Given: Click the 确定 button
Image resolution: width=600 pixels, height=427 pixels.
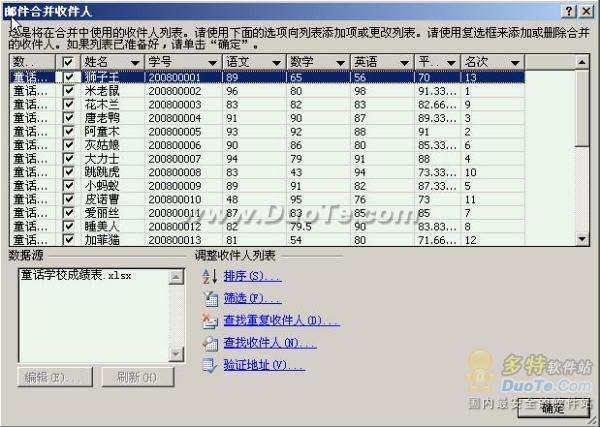Looking at the screenshot, I should [553, 408].
